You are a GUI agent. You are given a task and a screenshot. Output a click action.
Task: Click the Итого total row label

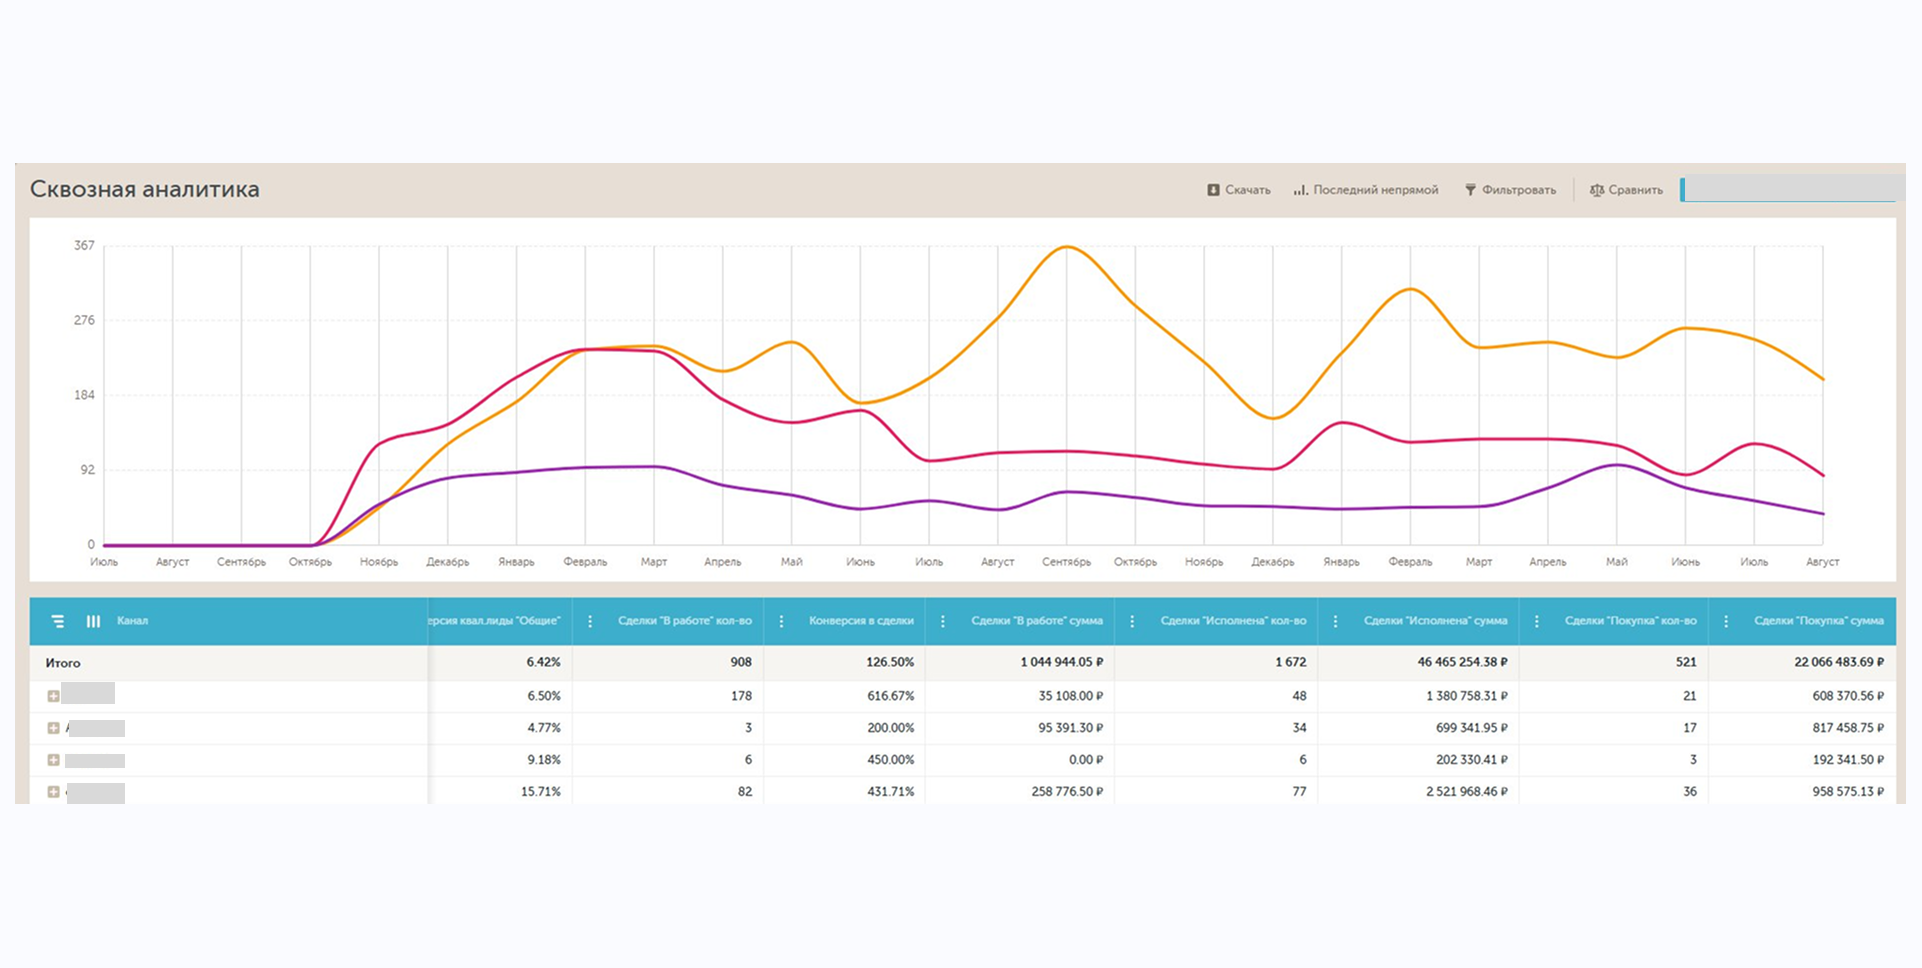pos(63,663)
